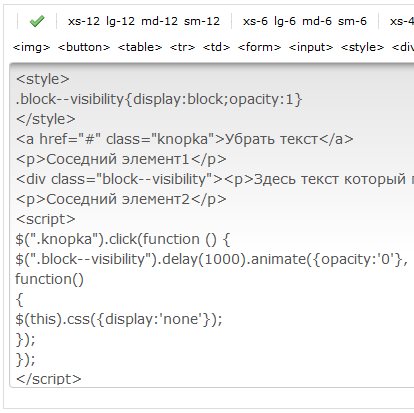Screen dimensions: 414x413
Task: Place cursor on the <script> opening line
Action: coord(45,219)
